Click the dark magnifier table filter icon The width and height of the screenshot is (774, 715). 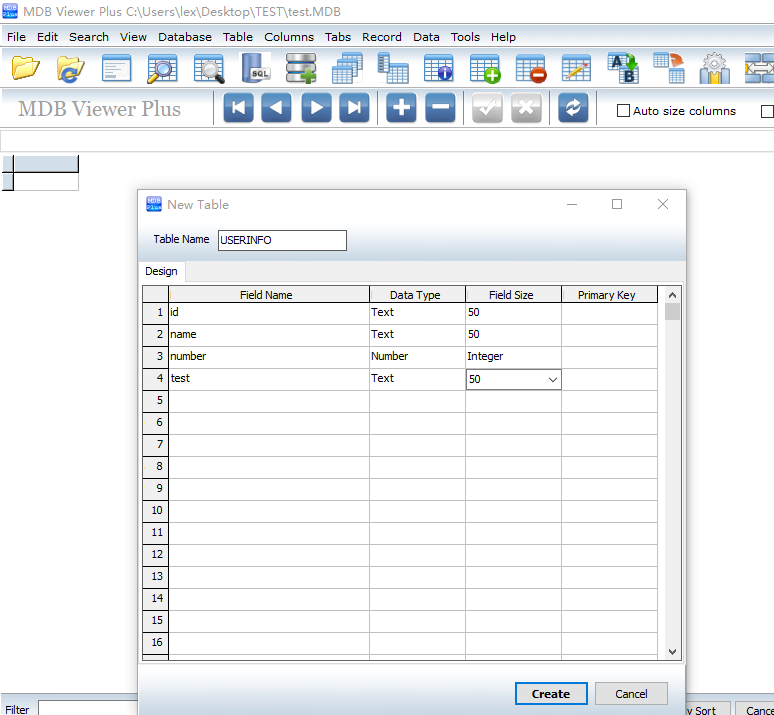click(x=209, y=68)
